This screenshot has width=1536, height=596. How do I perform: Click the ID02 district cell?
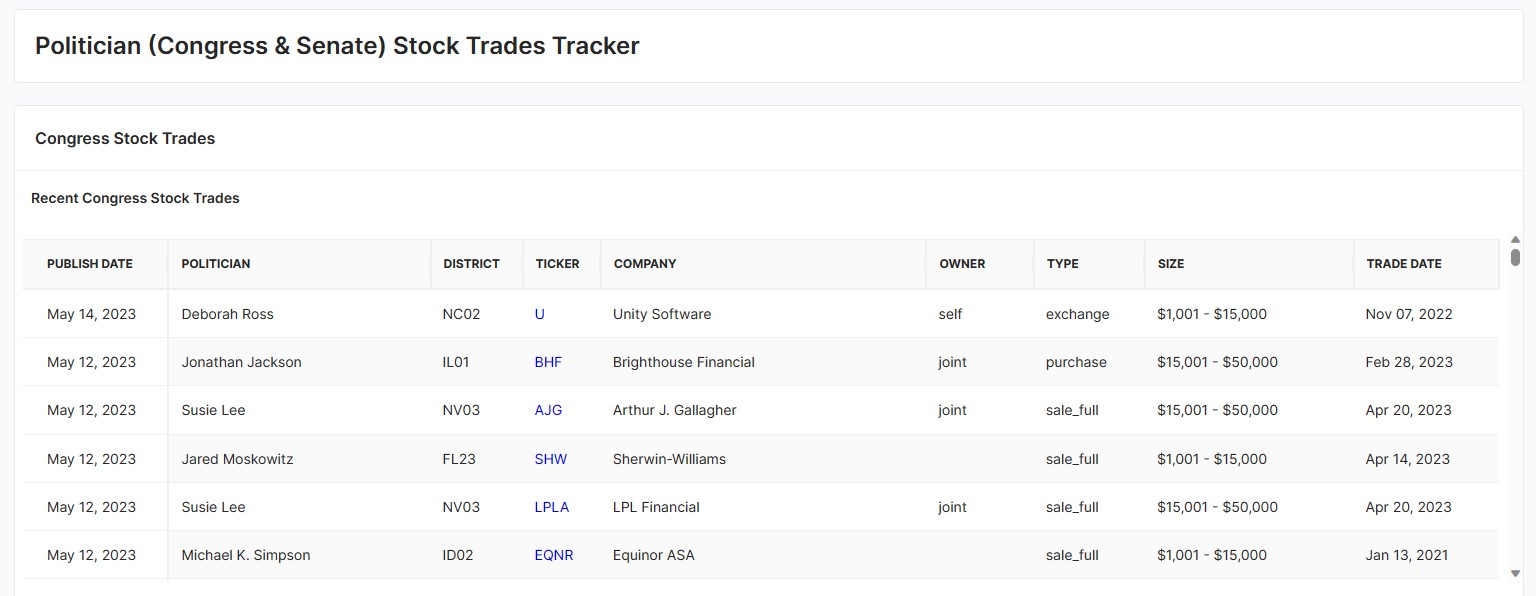(476, 555)
